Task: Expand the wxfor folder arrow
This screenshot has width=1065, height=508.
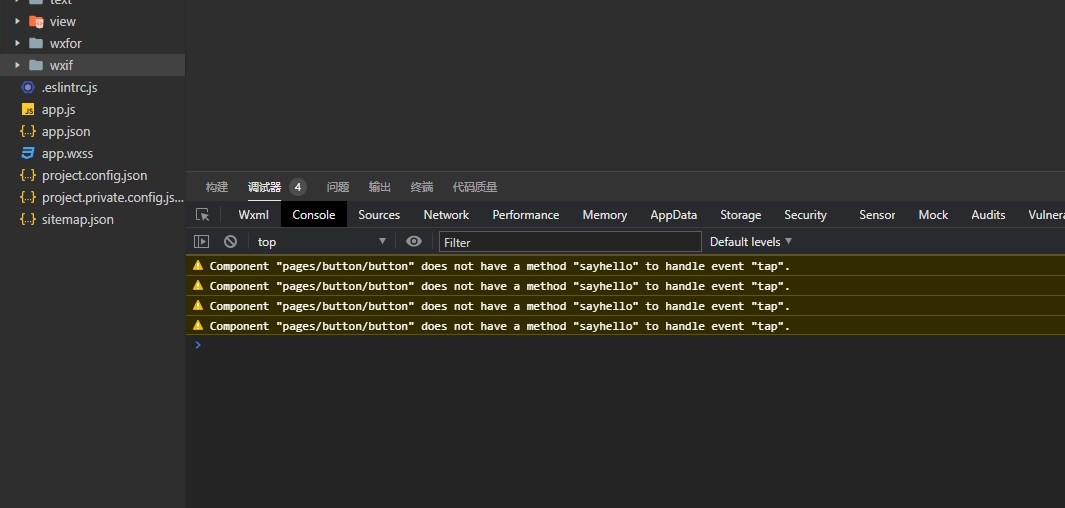Action: coord(18,44)
